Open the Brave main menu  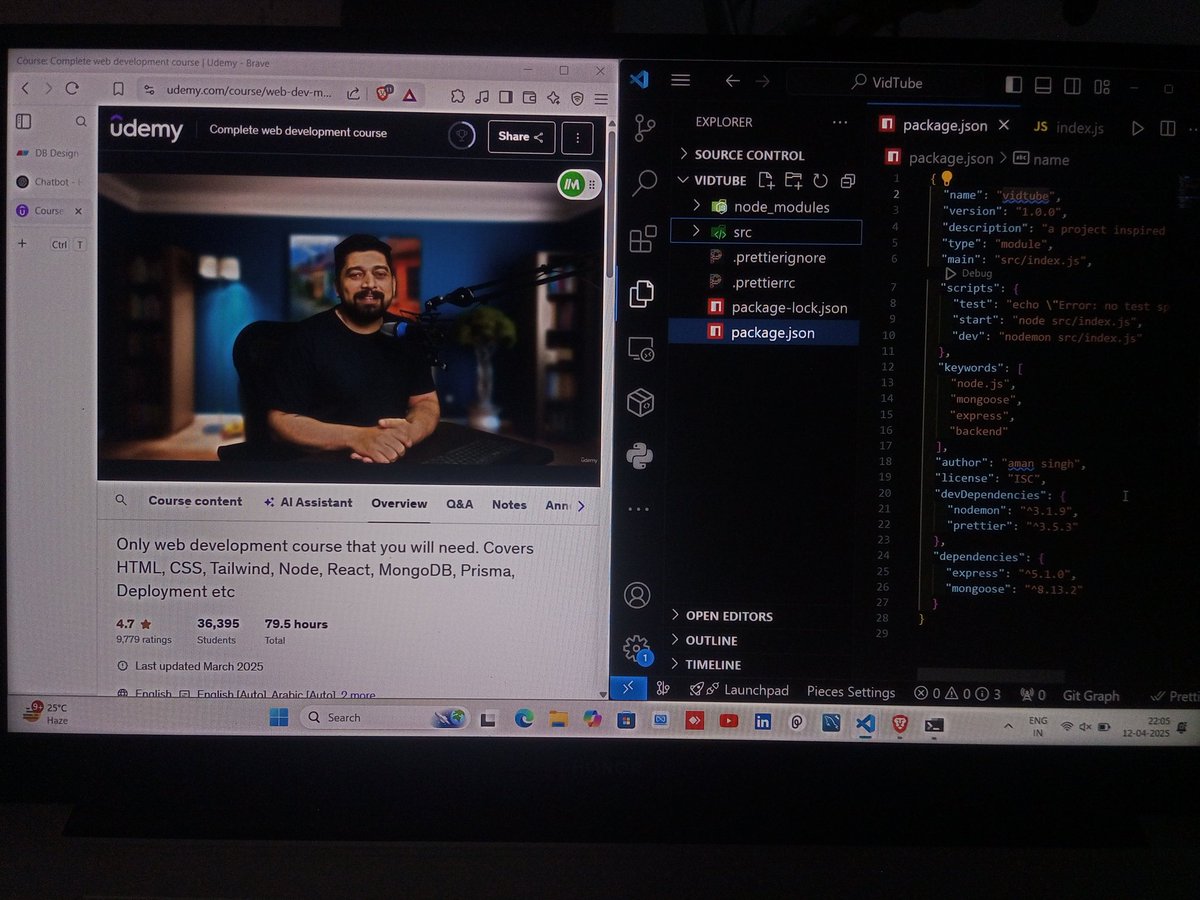coord(601,99)
